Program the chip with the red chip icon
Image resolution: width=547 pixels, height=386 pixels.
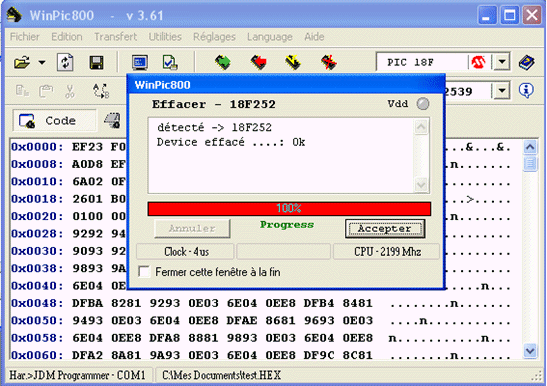pos(258,63)
